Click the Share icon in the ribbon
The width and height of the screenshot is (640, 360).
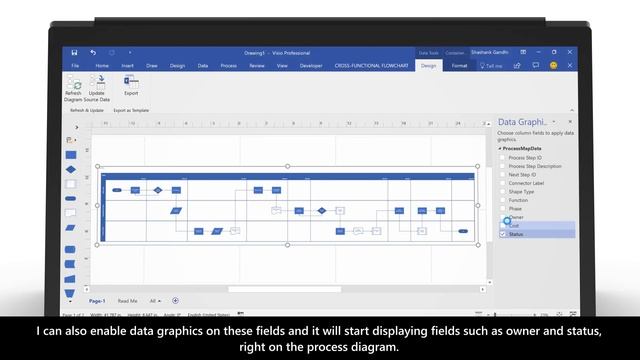coord(517,66)
